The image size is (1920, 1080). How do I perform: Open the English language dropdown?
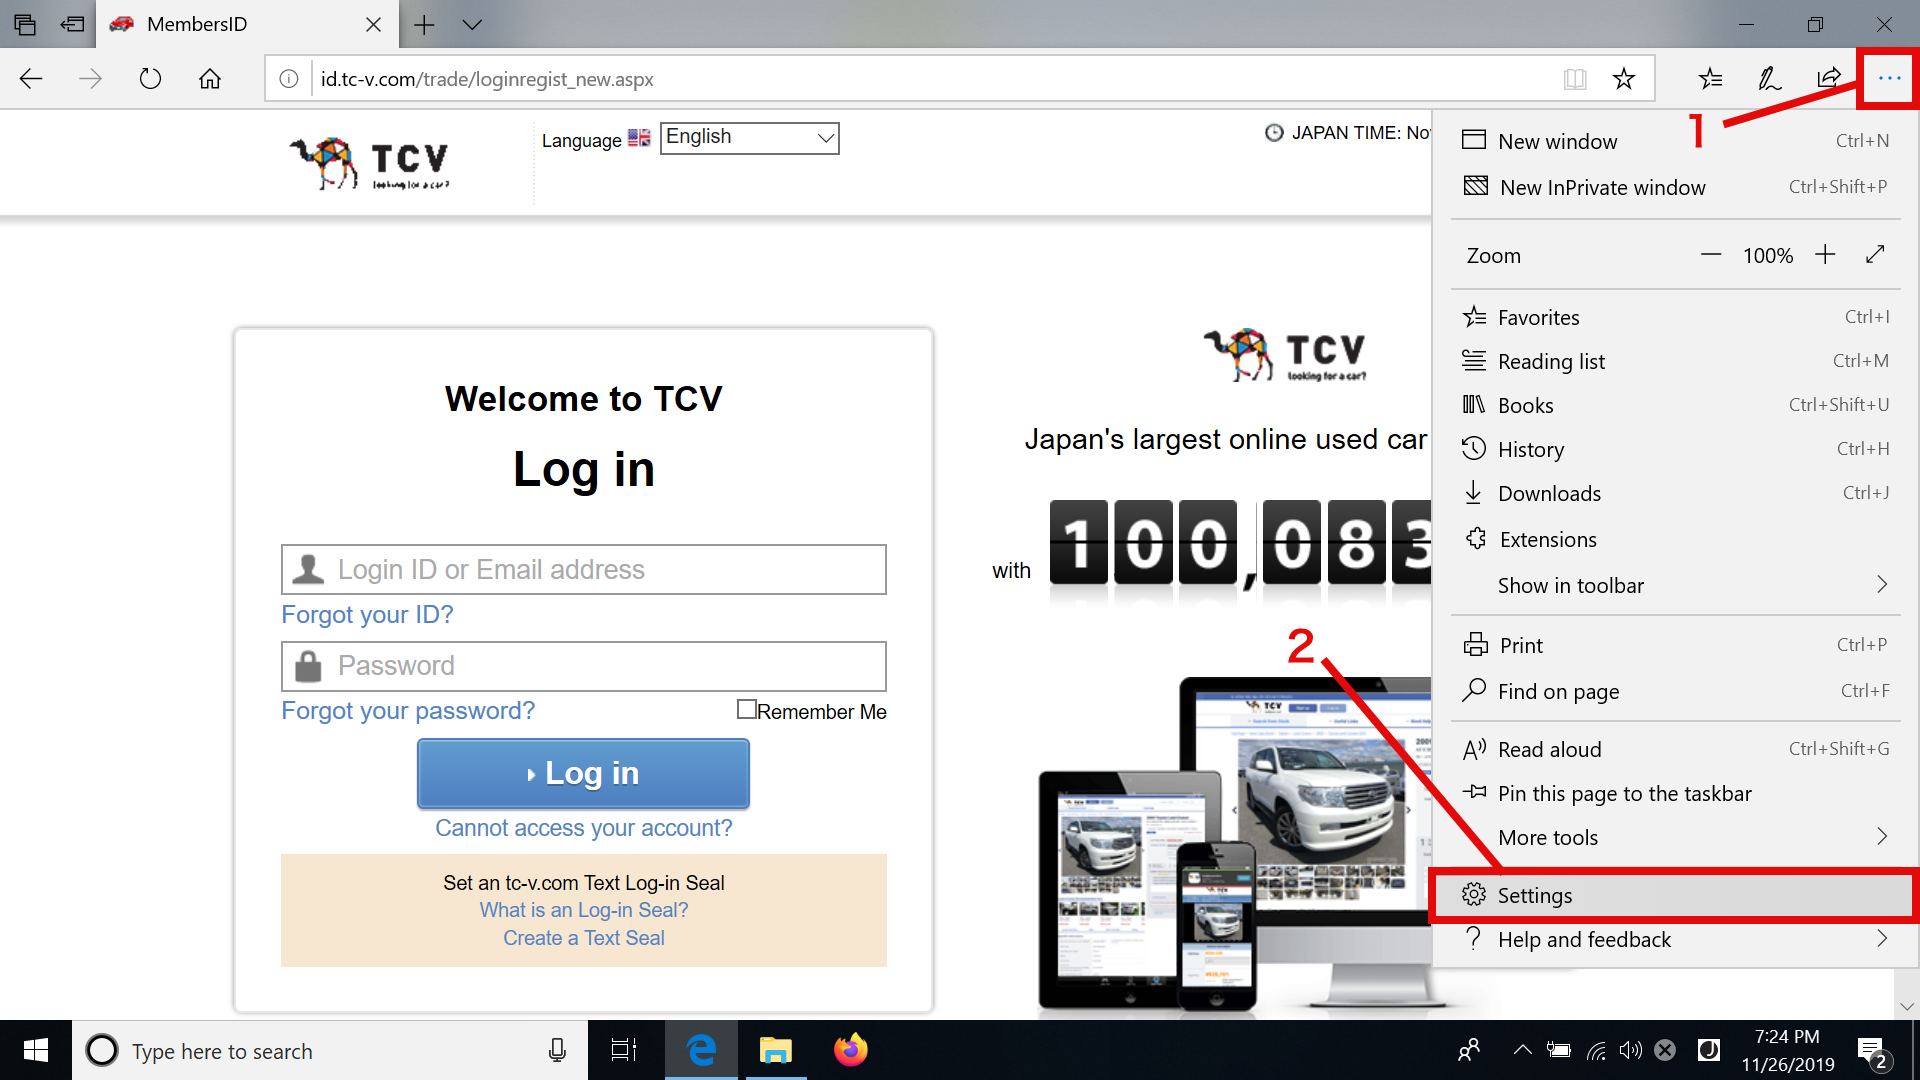point(749,138)
